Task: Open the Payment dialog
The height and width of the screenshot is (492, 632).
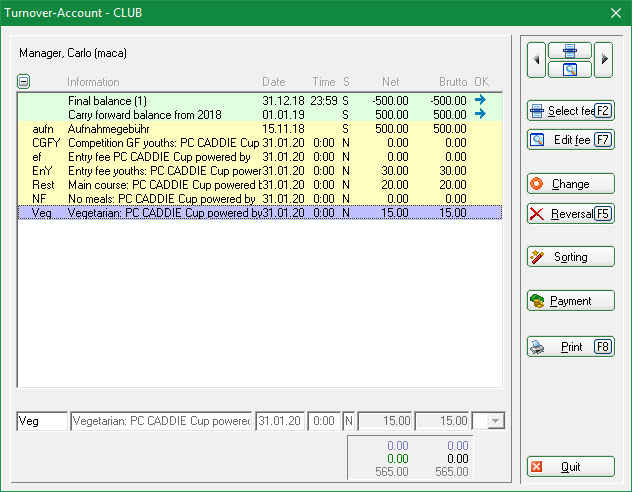Action: point(571,300)
